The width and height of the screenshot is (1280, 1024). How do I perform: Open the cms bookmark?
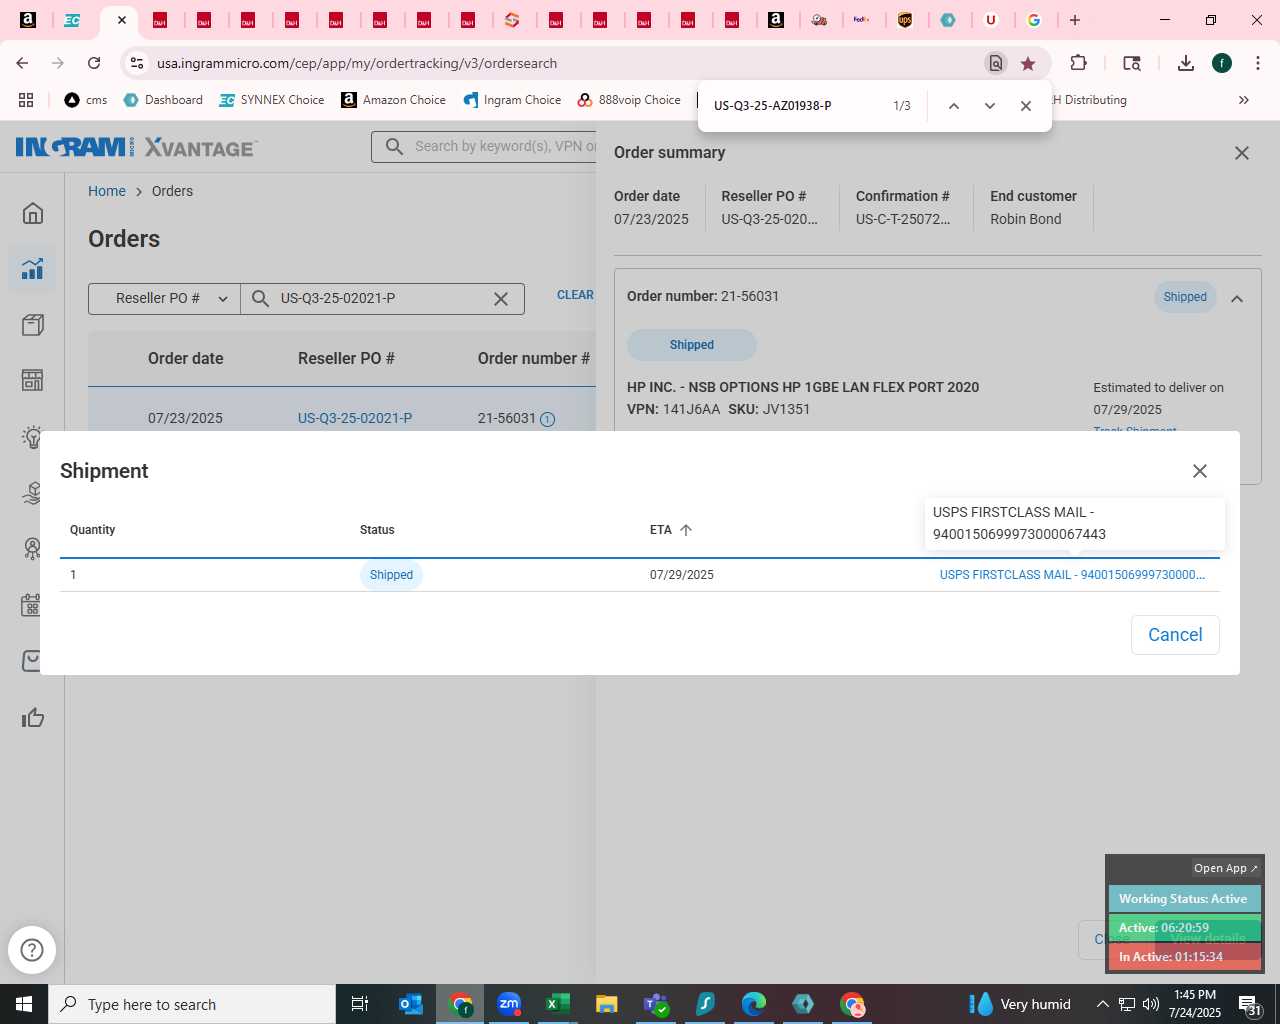[x=85, y=100]
